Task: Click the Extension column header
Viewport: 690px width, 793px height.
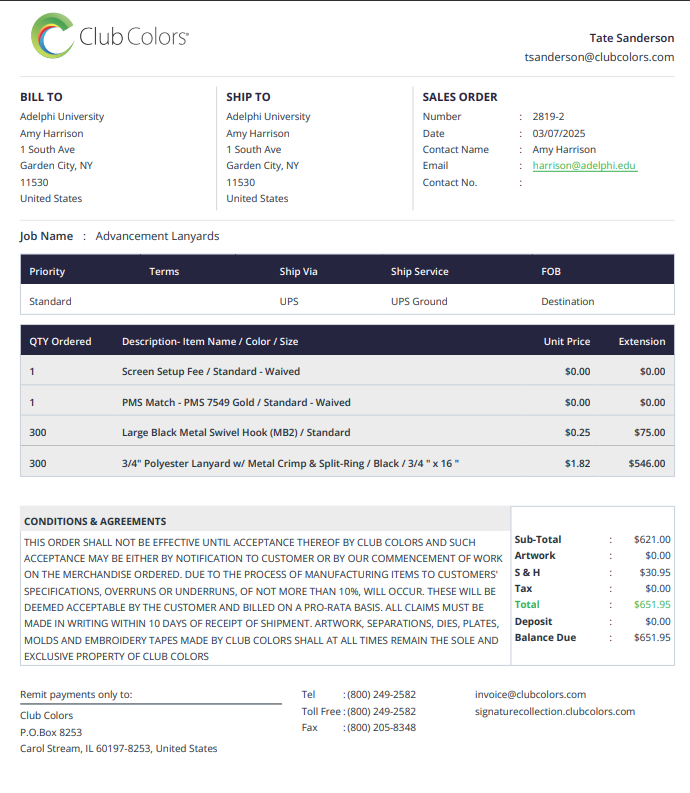Action: pos(641,341)
